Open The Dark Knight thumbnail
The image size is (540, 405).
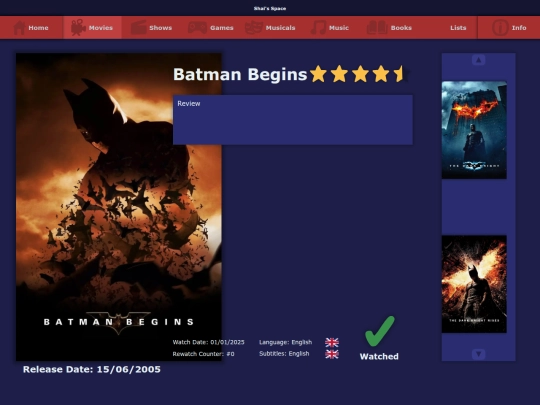click(x=474, y=130)
